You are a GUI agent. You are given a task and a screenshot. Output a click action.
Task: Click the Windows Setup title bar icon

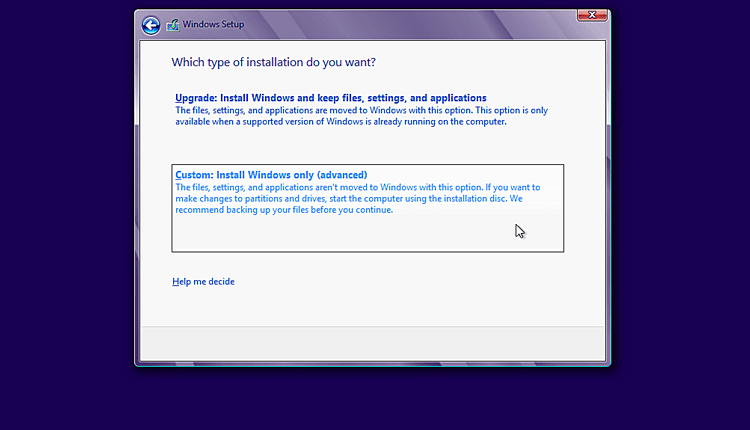173,25
